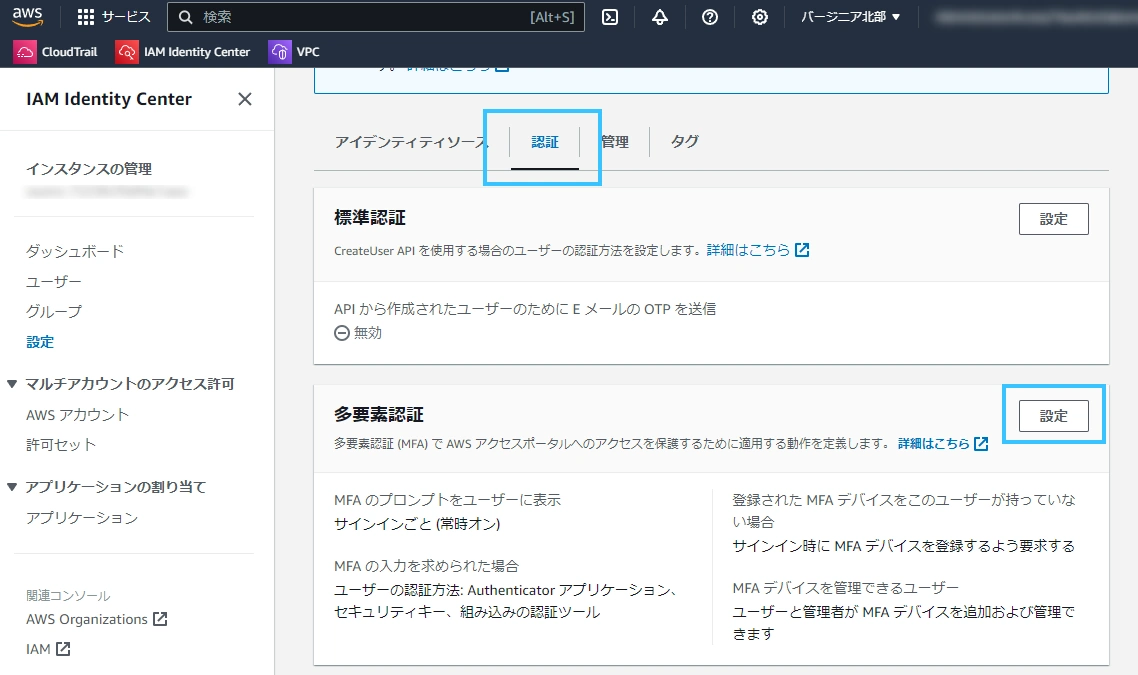Click 設定 button for 標準認証

tap(1053, 219)
